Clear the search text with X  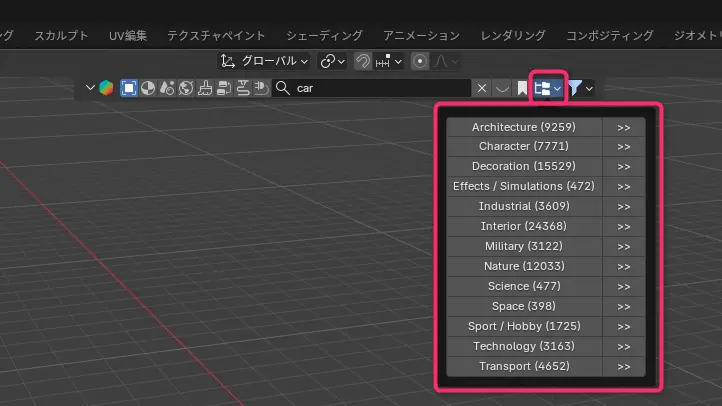[482, 88]
